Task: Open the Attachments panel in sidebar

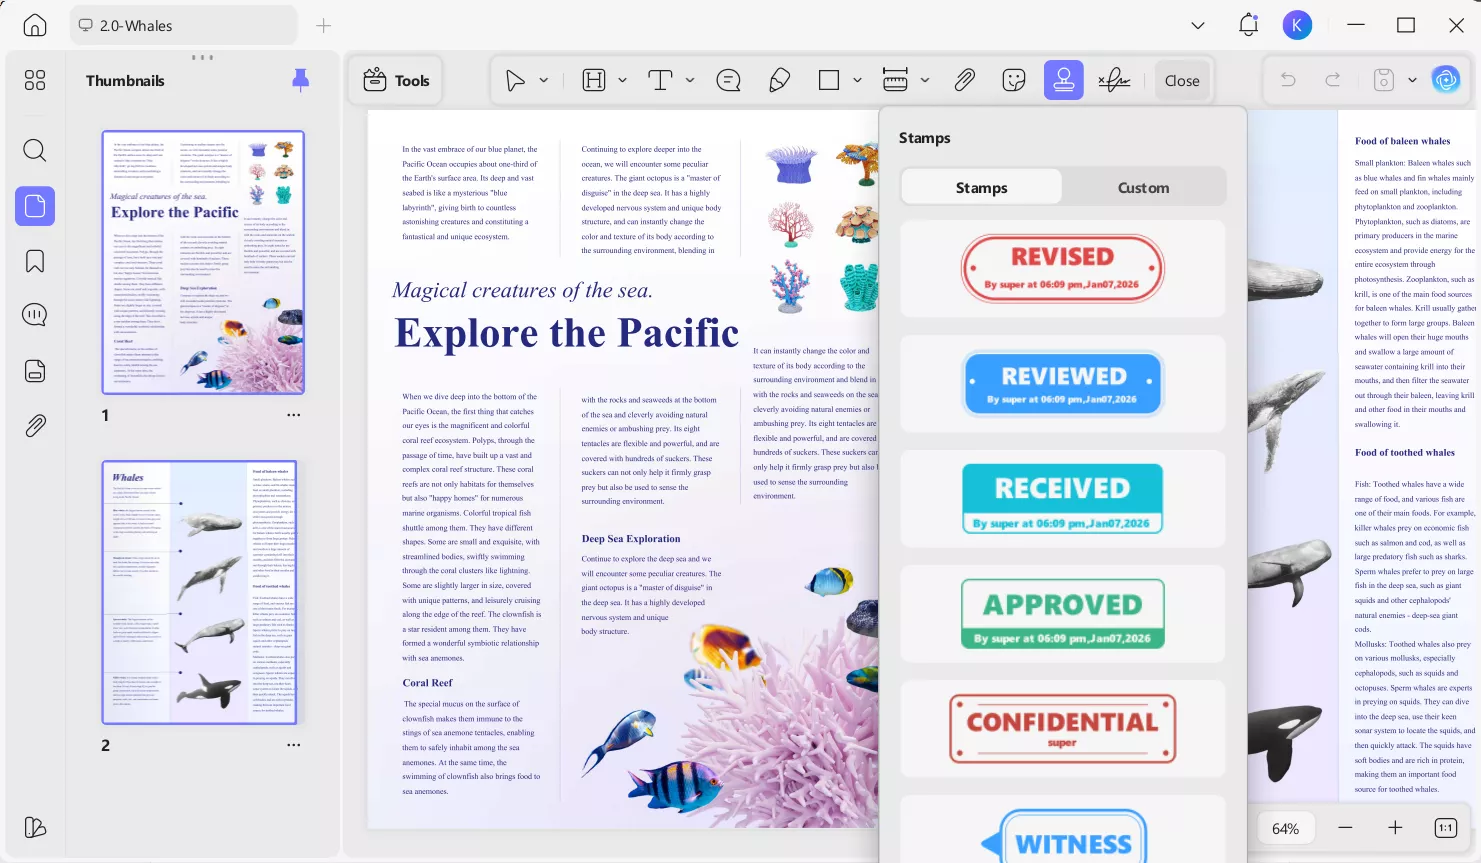Action: click(x=35, y=426)
